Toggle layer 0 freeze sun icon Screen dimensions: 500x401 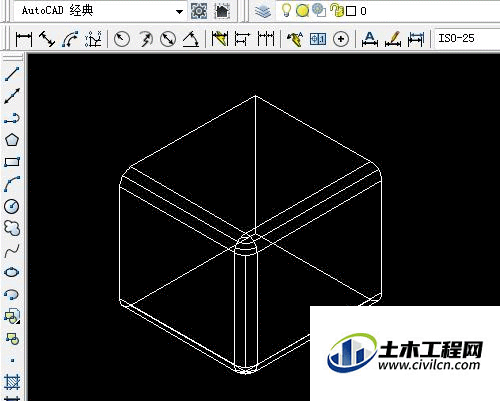coord(302,11)
